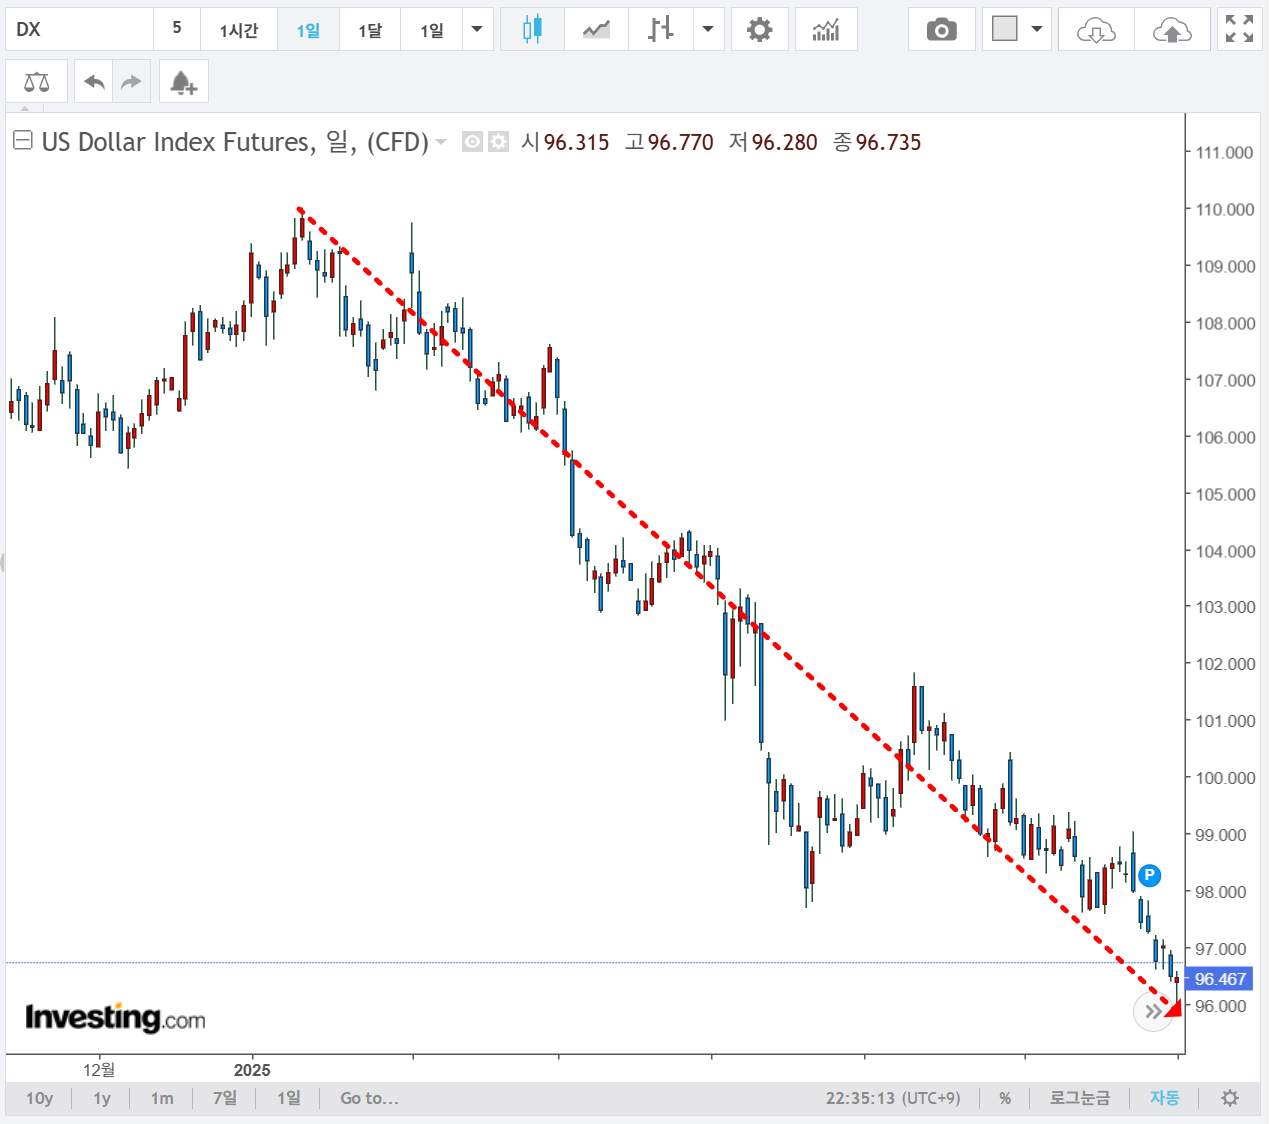Viewport: 1271px width, 1124px height.
Task: Select the bar chart style icon
Action: (660, 30)
